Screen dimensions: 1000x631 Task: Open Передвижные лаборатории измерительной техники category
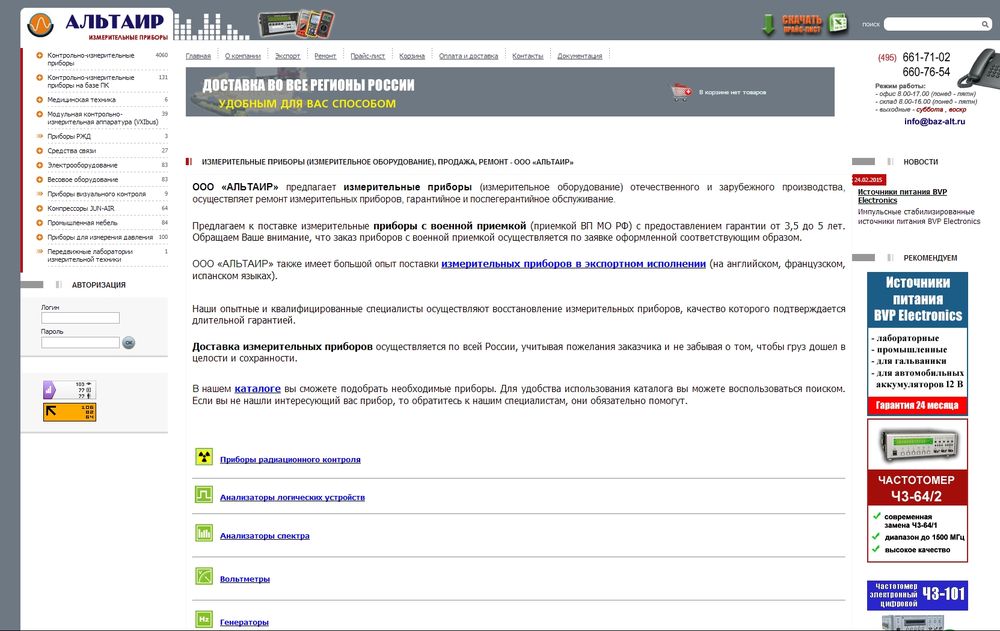(x=90, y=255)
